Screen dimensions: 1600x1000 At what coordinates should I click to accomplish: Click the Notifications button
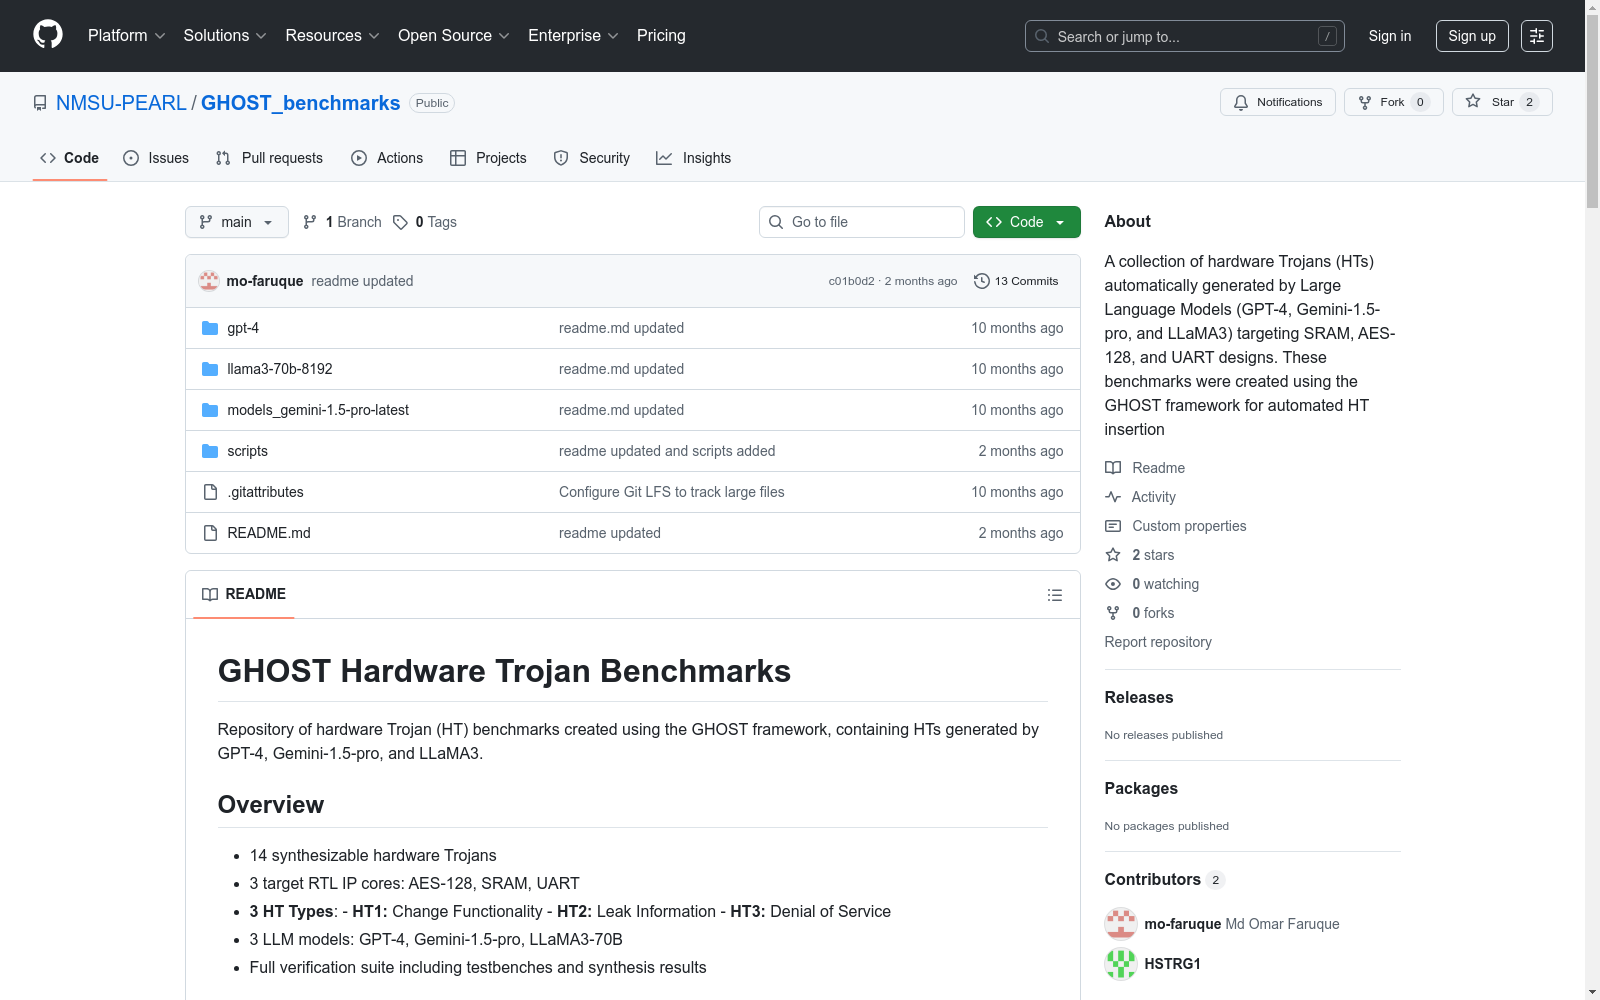tap(1278, 102)
